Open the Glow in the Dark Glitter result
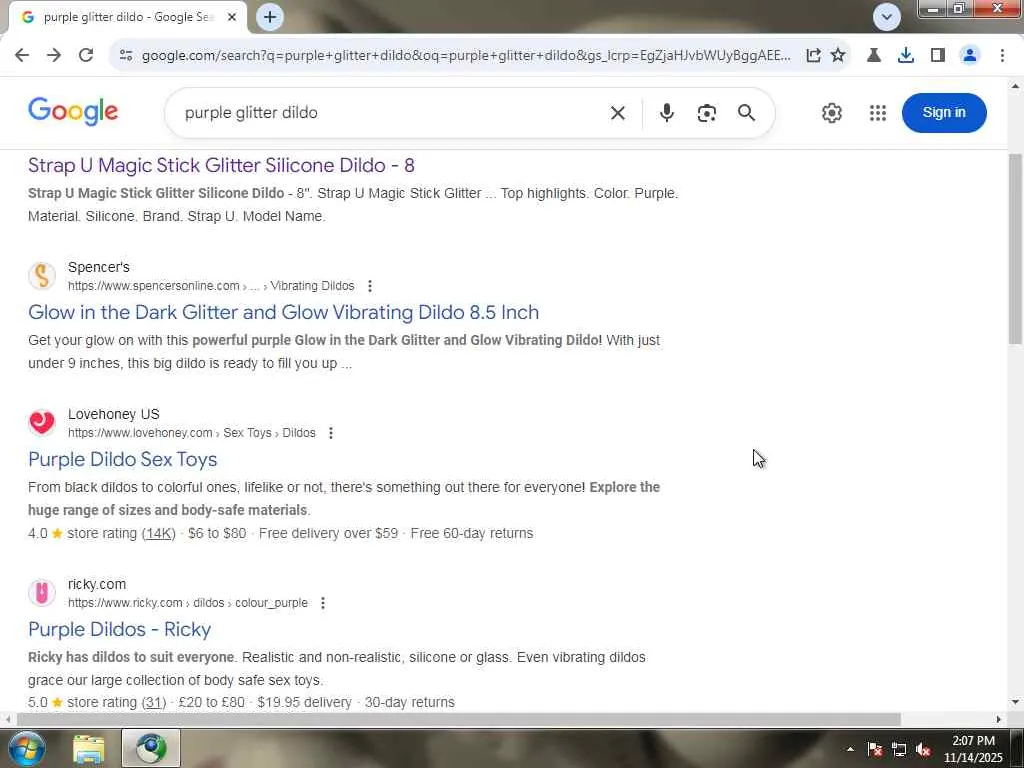 click(x=283, y=312)
